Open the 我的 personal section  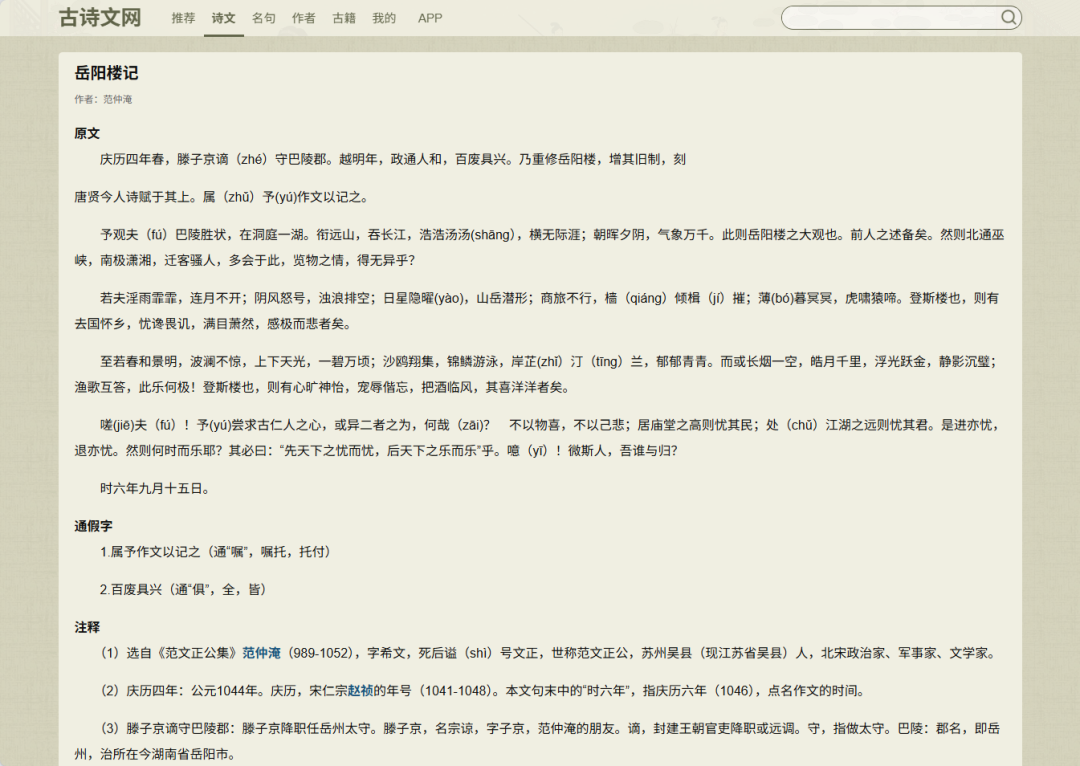384,17
